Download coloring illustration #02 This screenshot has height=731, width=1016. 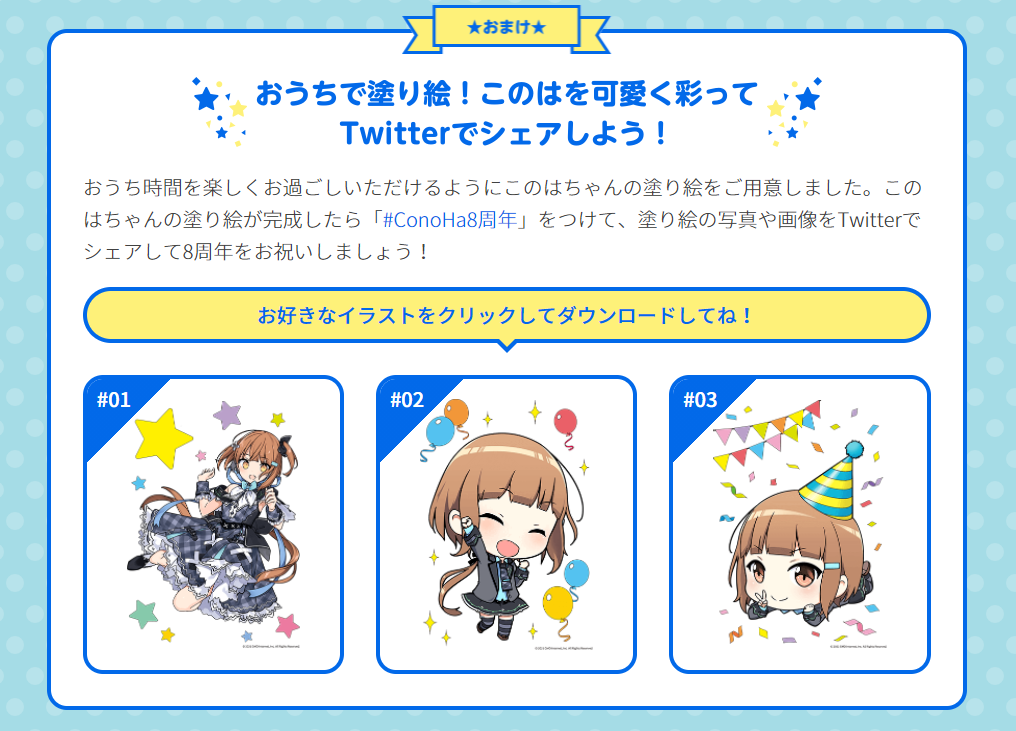tap(506, 524)
